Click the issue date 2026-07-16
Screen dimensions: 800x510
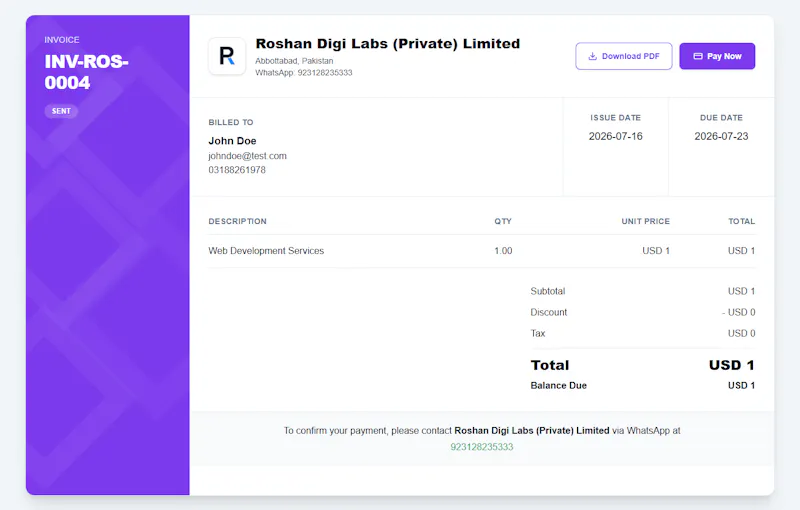[x=615, y=136]
